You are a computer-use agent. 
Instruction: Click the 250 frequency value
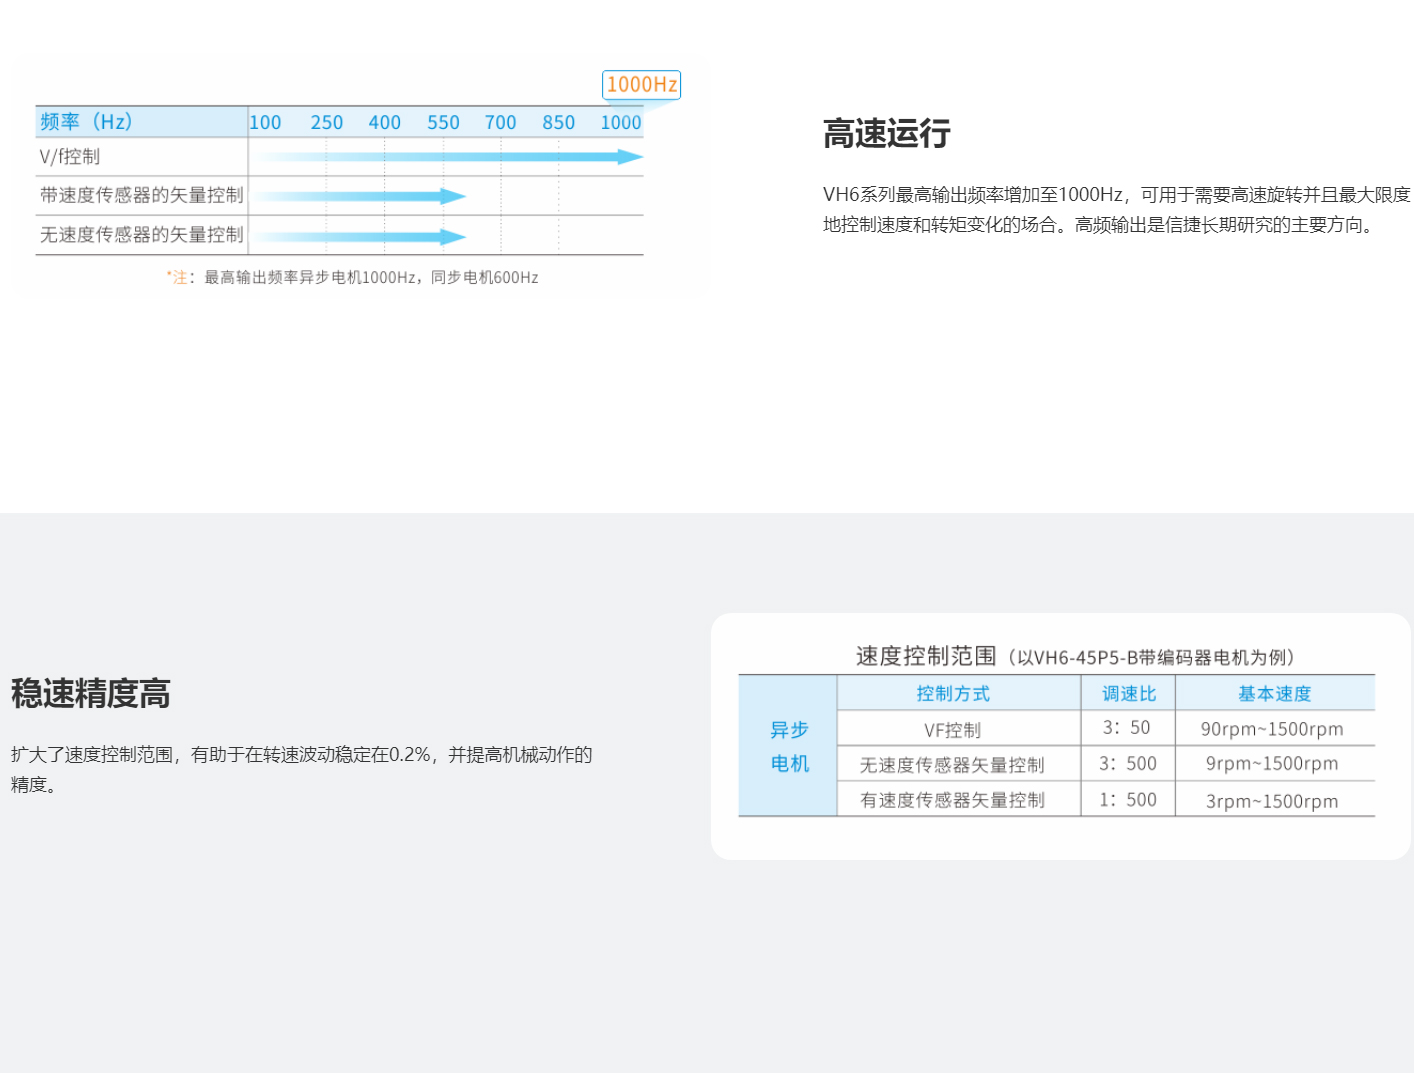pos(326,122)
